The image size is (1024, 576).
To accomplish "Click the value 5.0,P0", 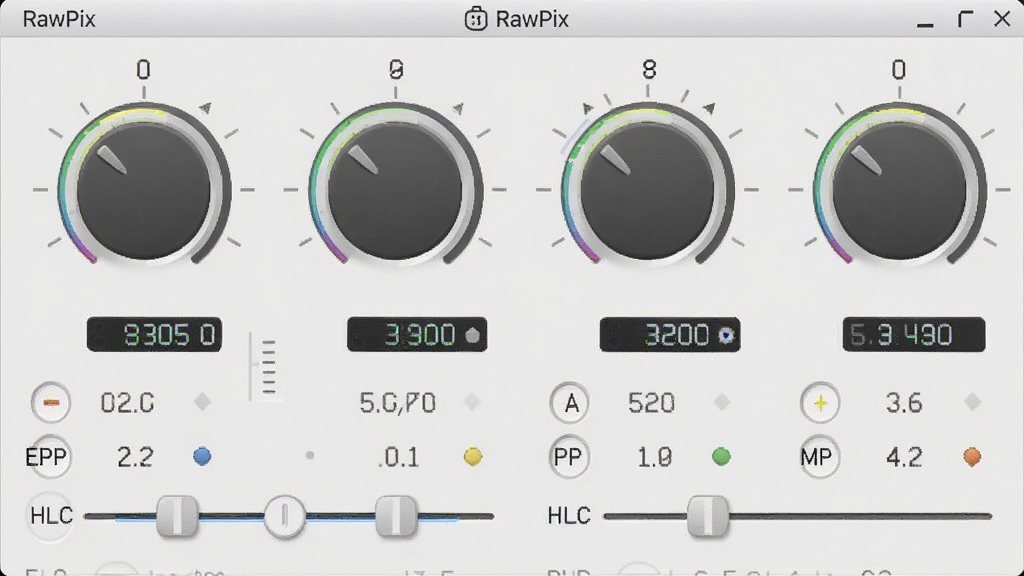I will click(x=398, y=403).
